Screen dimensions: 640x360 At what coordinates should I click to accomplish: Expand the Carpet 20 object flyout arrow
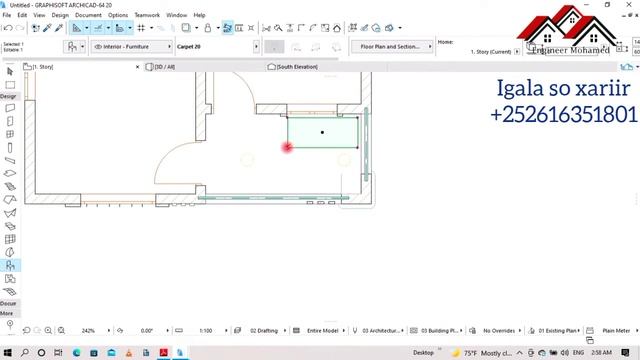[256, 47]
